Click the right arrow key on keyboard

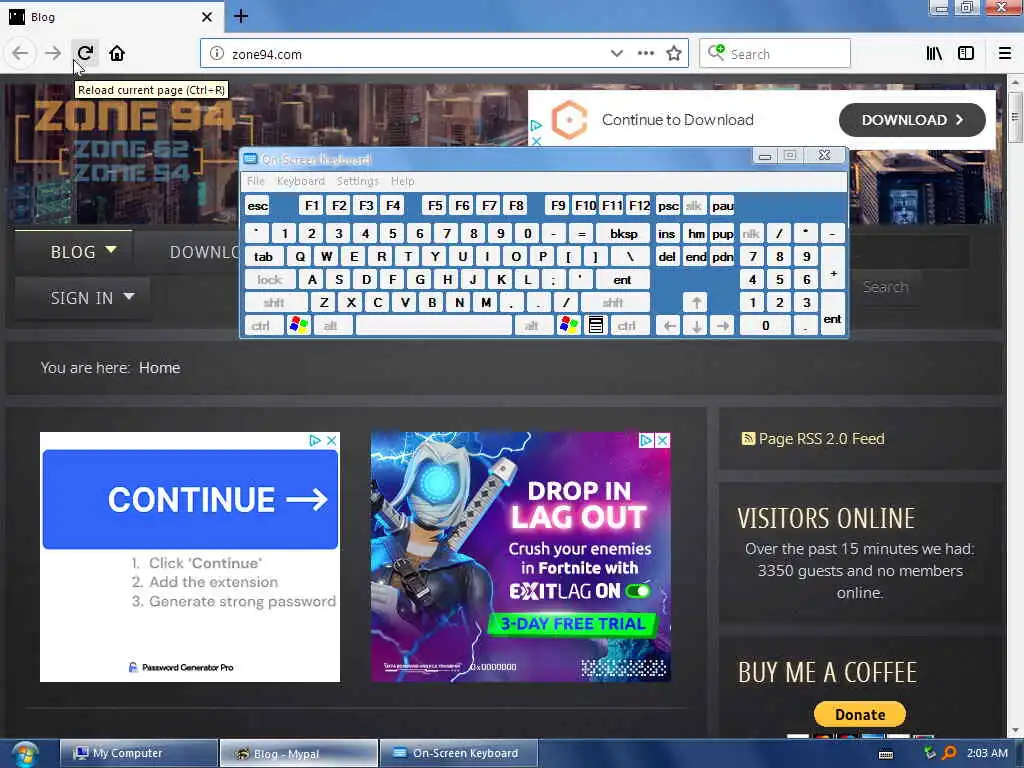(722, 325)
